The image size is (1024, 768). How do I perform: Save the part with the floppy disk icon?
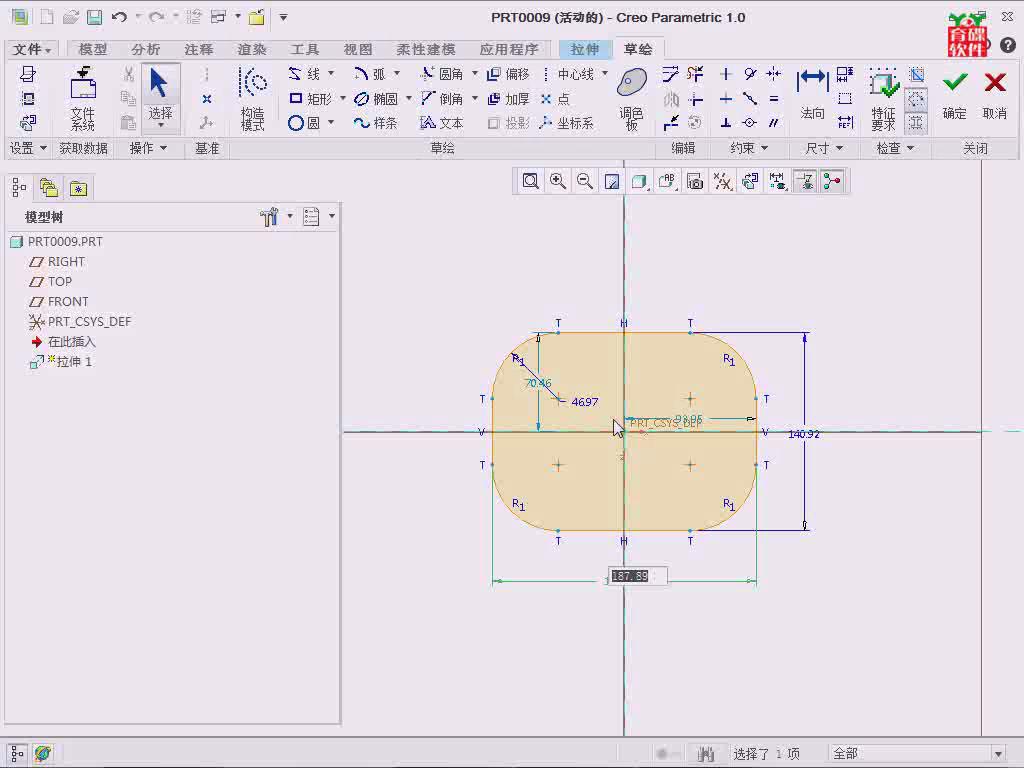[x=95, y=18]
